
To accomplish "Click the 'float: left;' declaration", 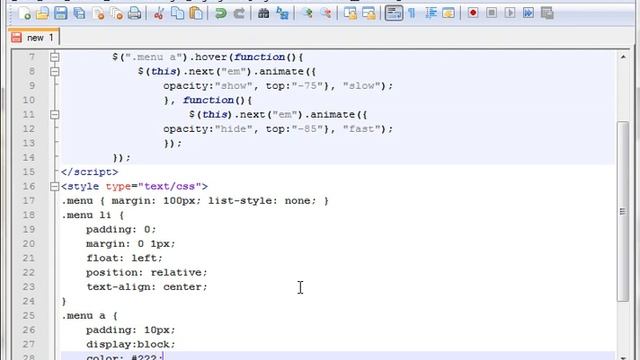I will pyautogui.click(x=124, y=258).
